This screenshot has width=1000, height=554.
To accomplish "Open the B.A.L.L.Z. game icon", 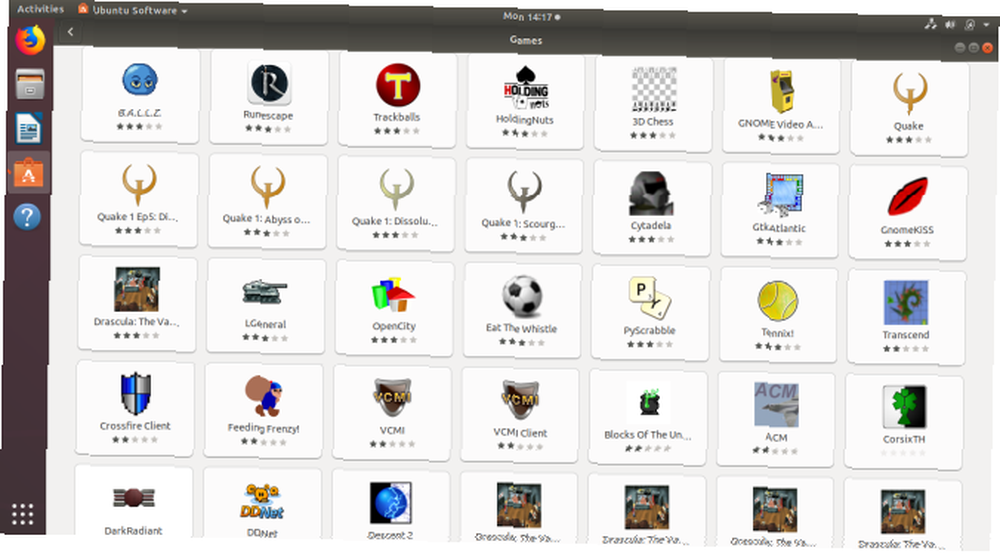I will pyautogui.click(x=140, y=81).
